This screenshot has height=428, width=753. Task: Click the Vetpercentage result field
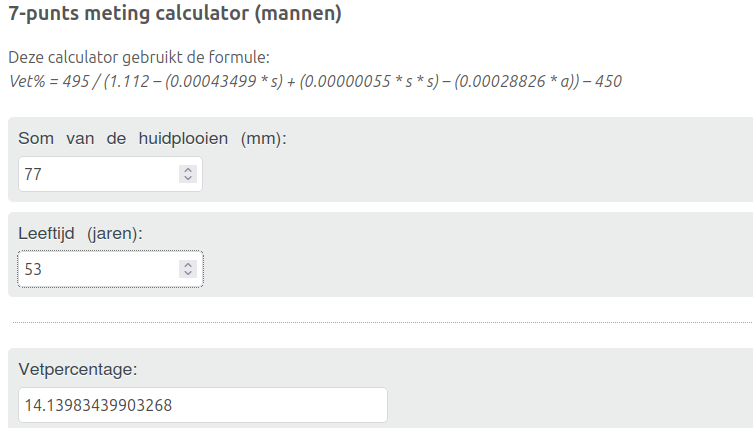(202, 405)
